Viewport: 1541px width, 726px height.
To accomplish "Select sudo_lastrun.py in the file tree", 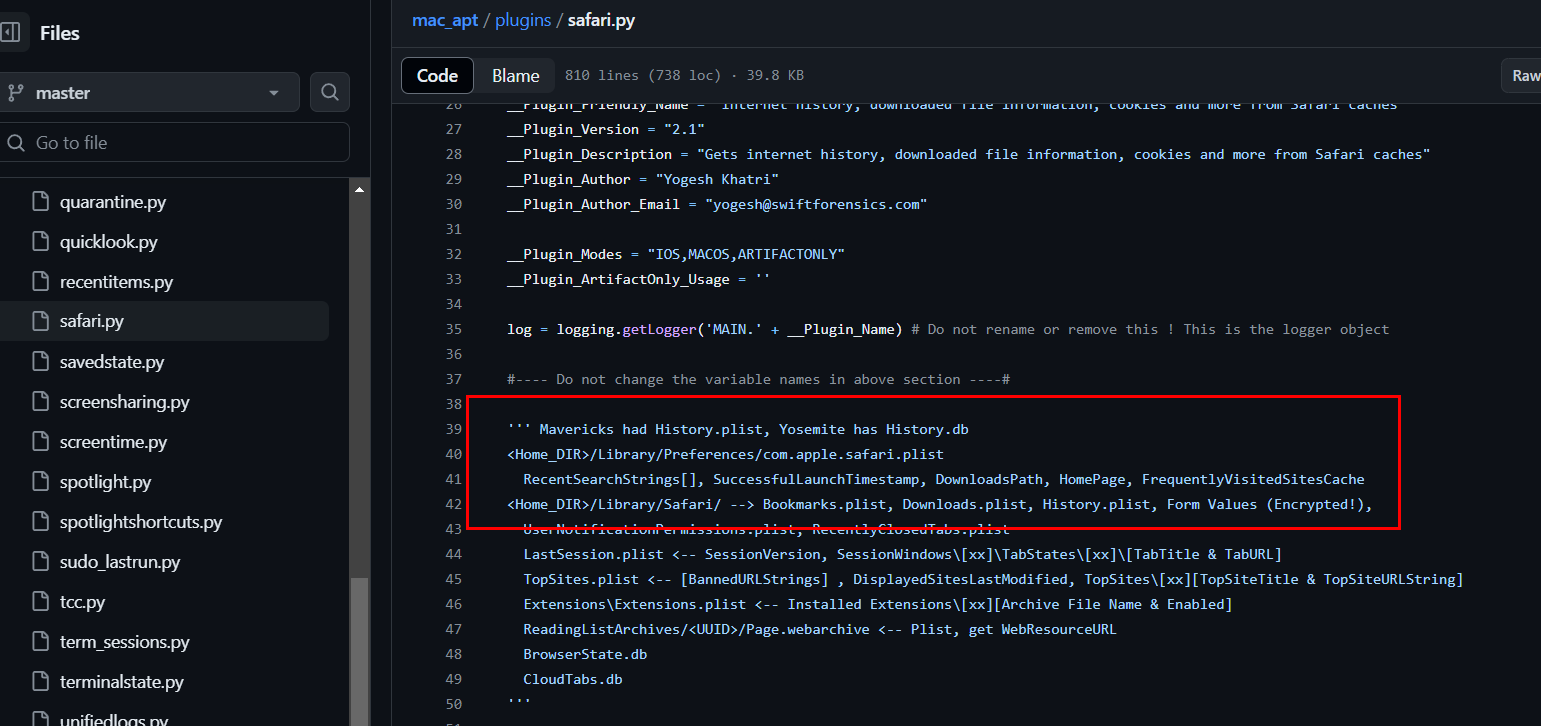I will coord(120,562).
